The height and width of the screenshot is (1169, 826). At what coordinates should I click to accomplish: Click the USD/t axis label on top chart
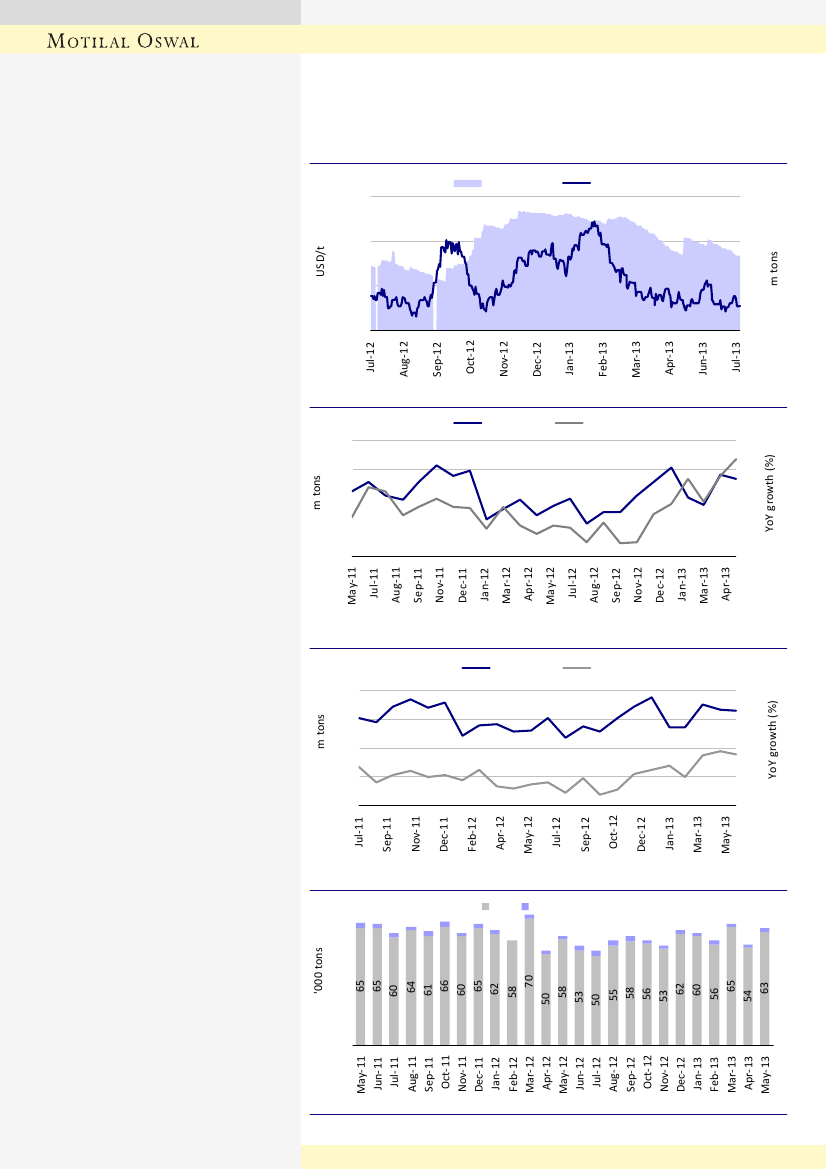[321, 261]
